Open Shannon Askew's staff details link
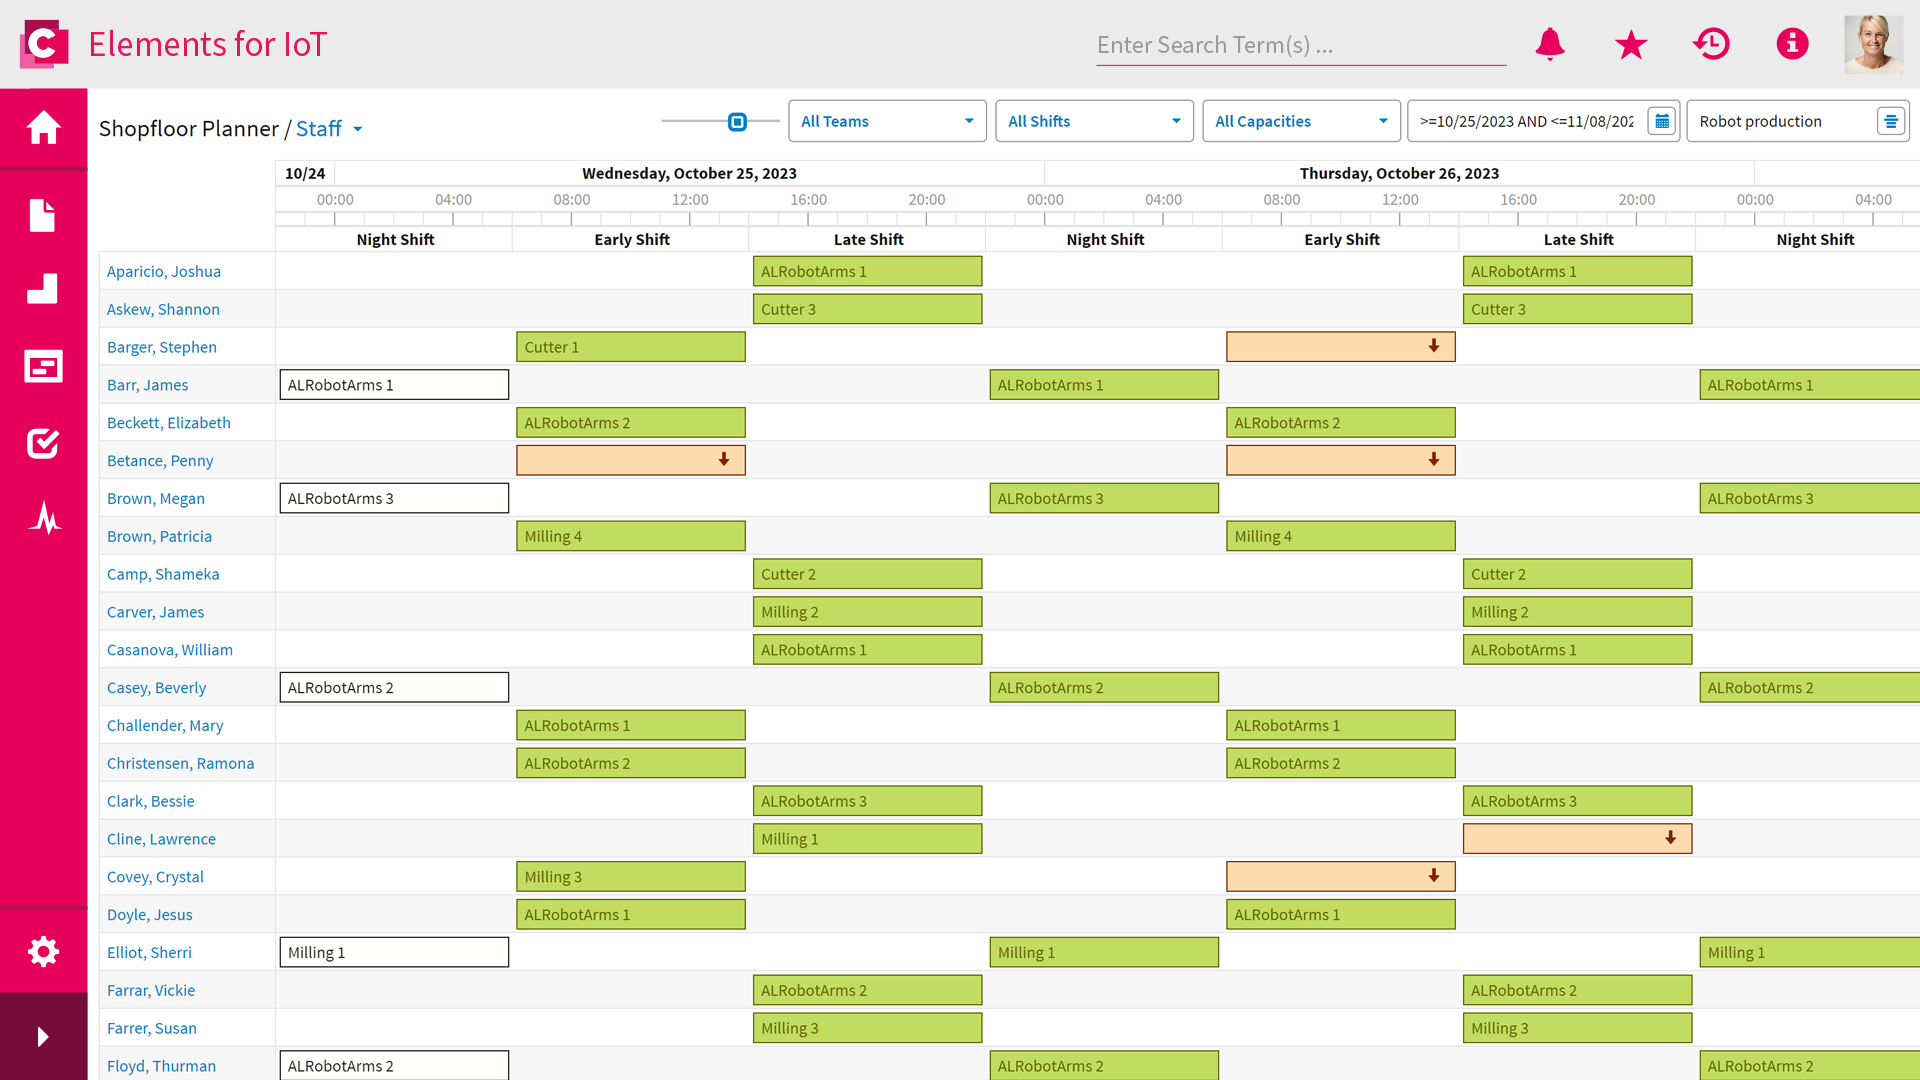 tap(163, 309)
